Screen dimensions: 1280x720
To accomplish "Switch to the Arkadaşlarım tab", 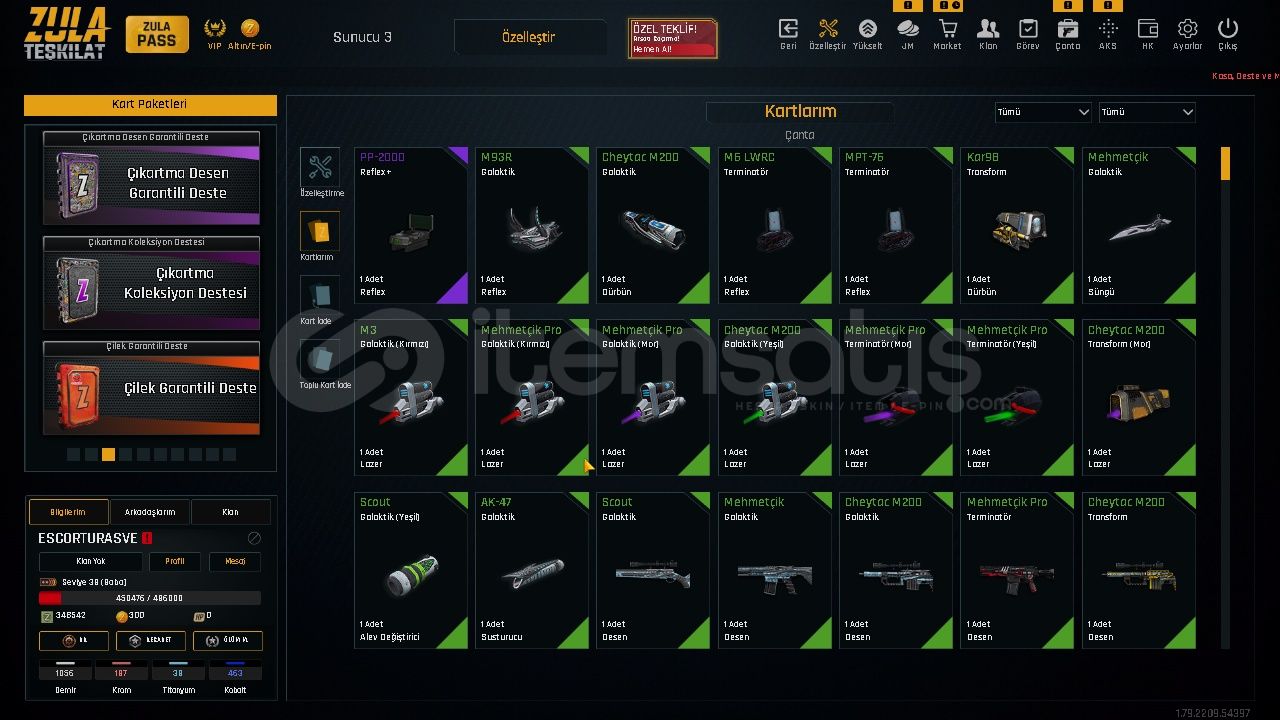I will (x=150, y=512).
